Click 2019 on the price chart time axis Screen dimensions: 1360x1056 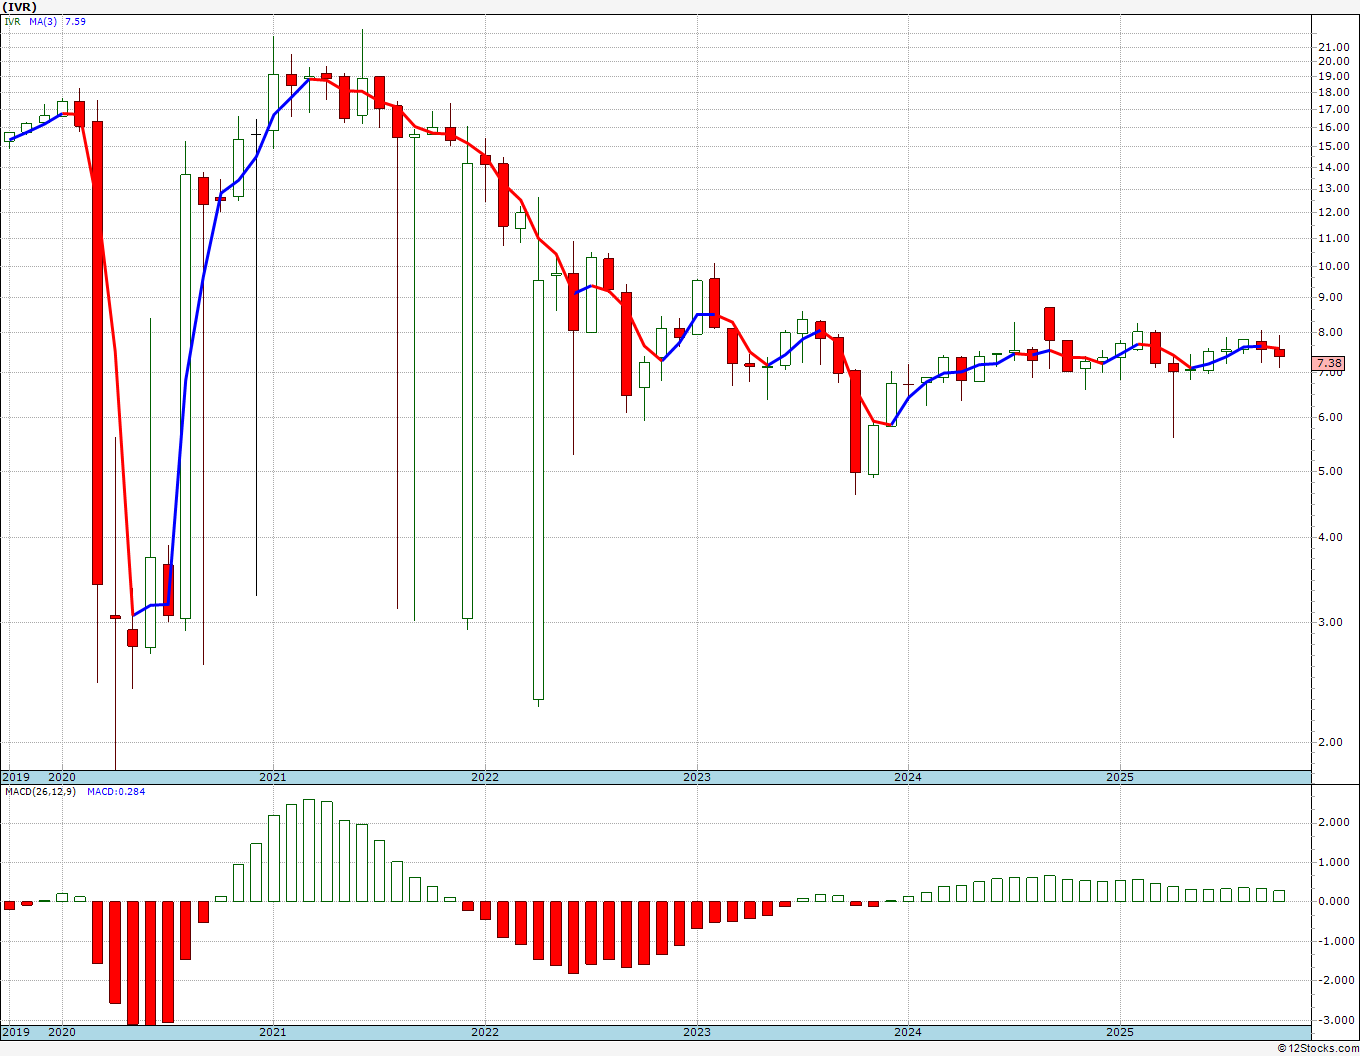point(15,777)
